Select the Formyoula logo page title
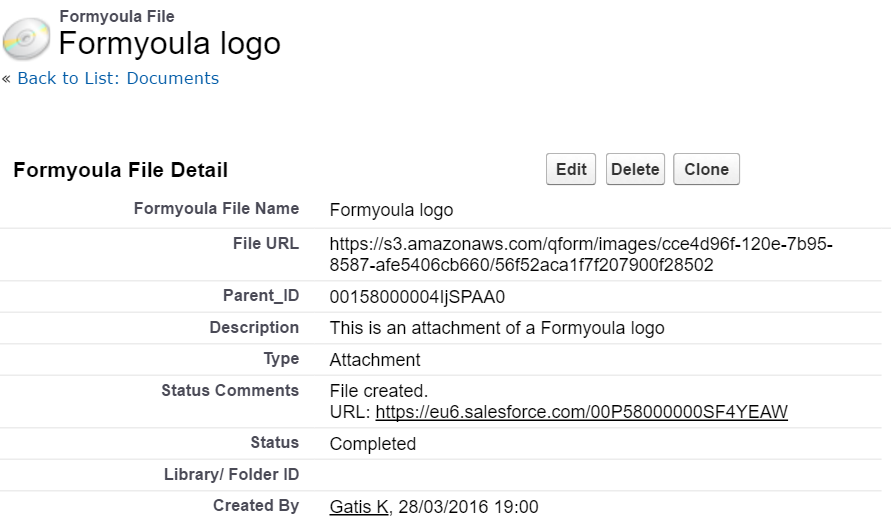Viewport: 891px width, 522px height. point(169,43)
